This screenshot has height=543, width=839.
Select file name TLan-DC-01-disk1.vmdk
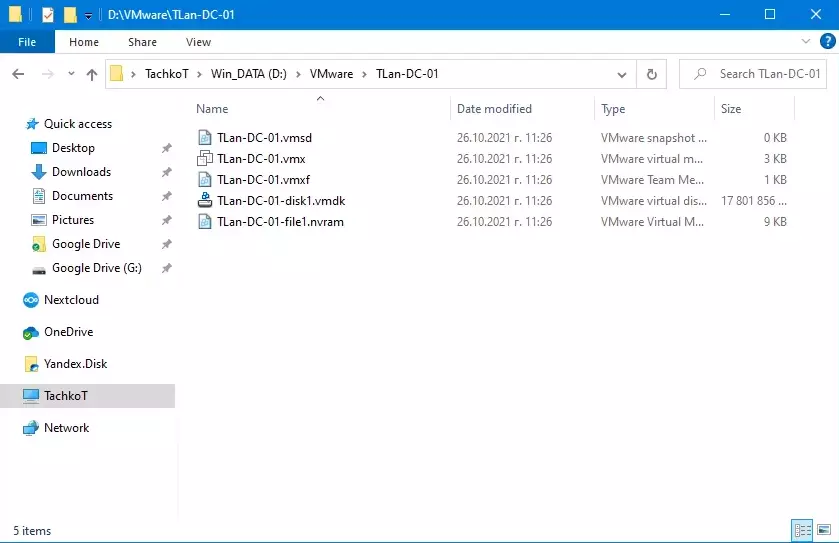coord(281,201)
